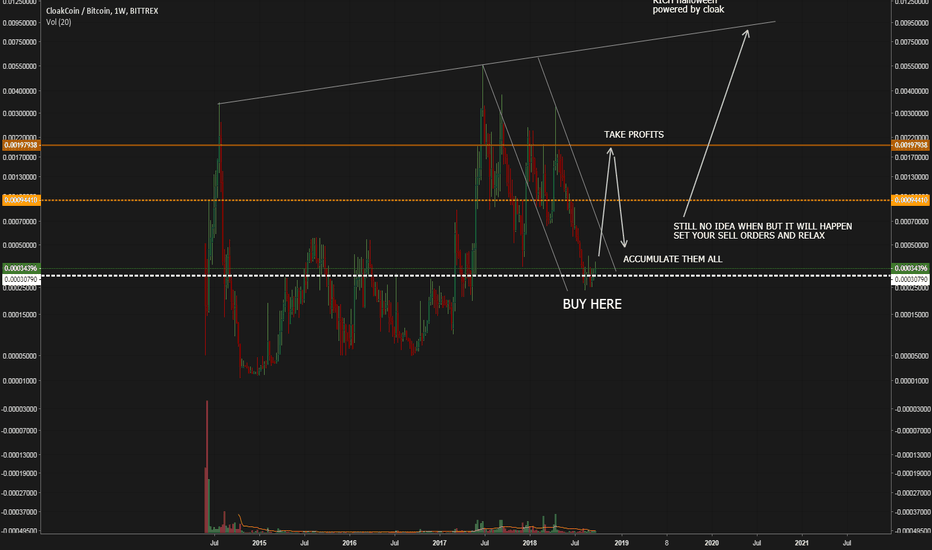
Task: Select the 'powered by cloak' text label
Action: point(688,10)
